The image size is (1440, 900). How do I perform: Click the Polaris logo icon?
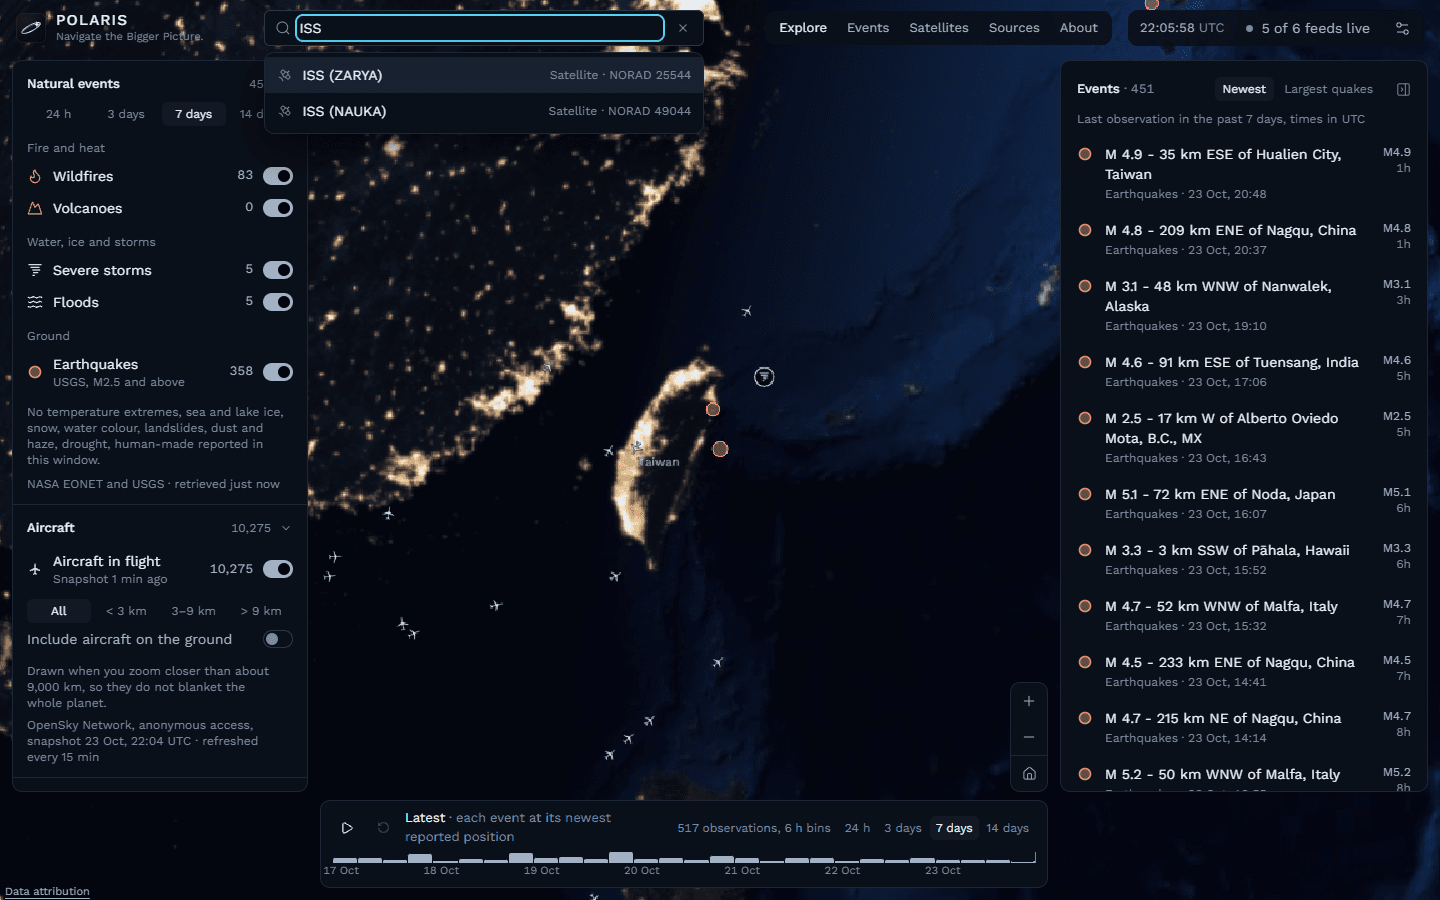tap(31, 28)
